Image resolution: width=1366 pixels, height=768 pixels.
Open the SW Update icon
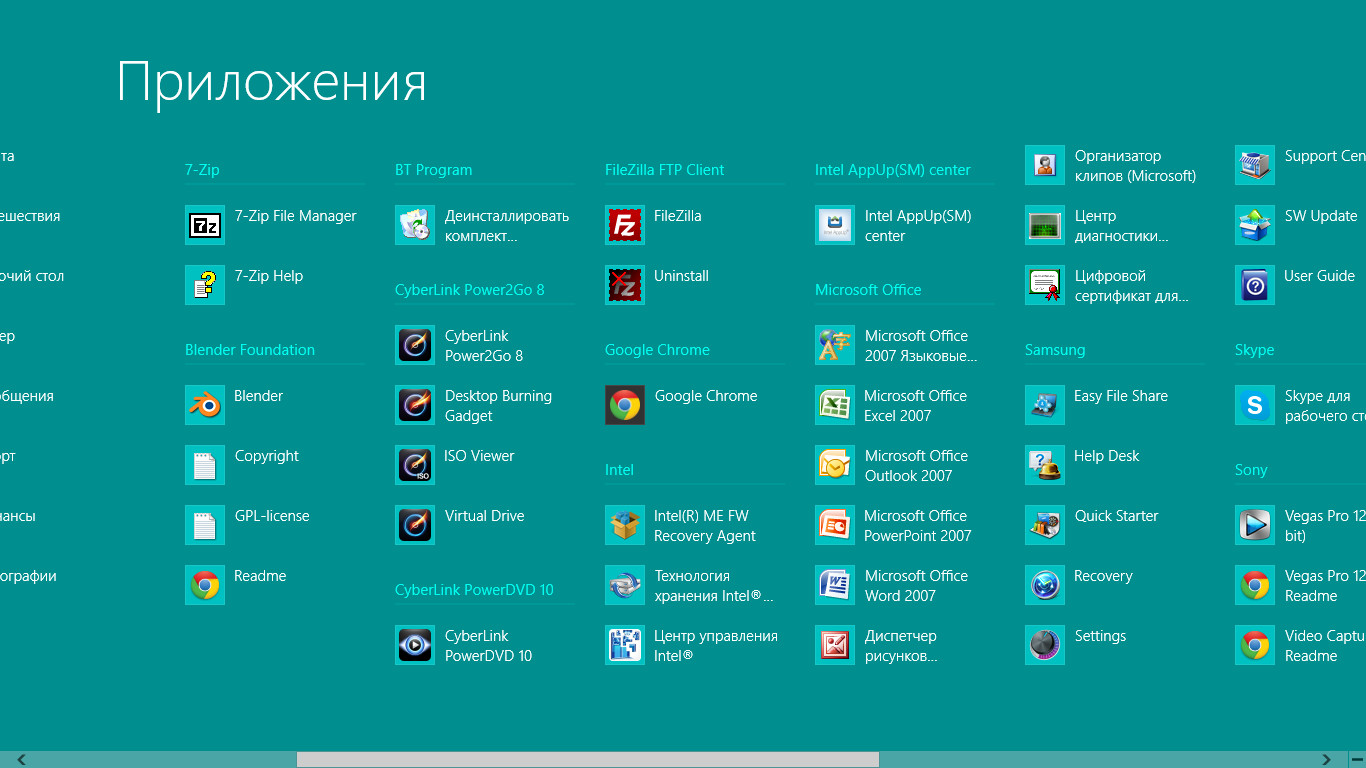click(1255, 225)
